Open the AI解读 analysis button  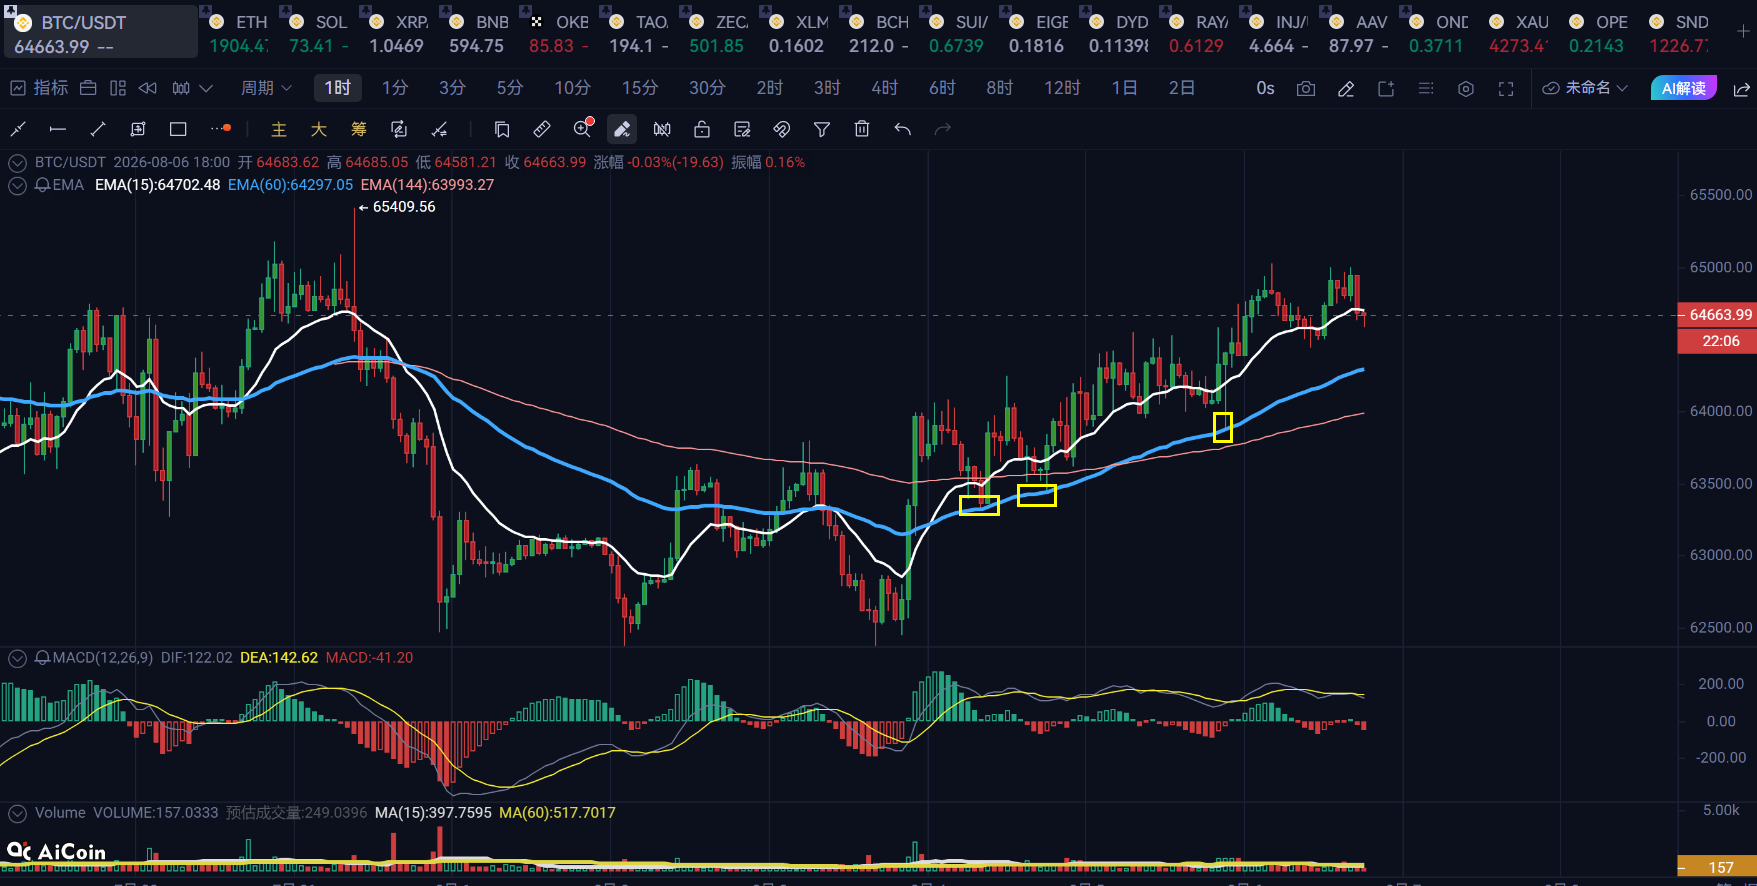pyautogui.click(x=1683, y=88)
